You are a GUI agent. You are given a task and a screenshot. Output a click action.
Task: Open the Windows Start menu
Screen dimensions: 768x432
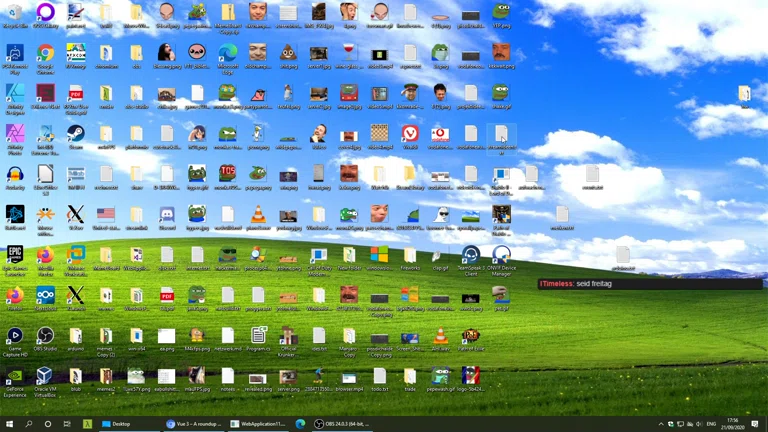9,424
